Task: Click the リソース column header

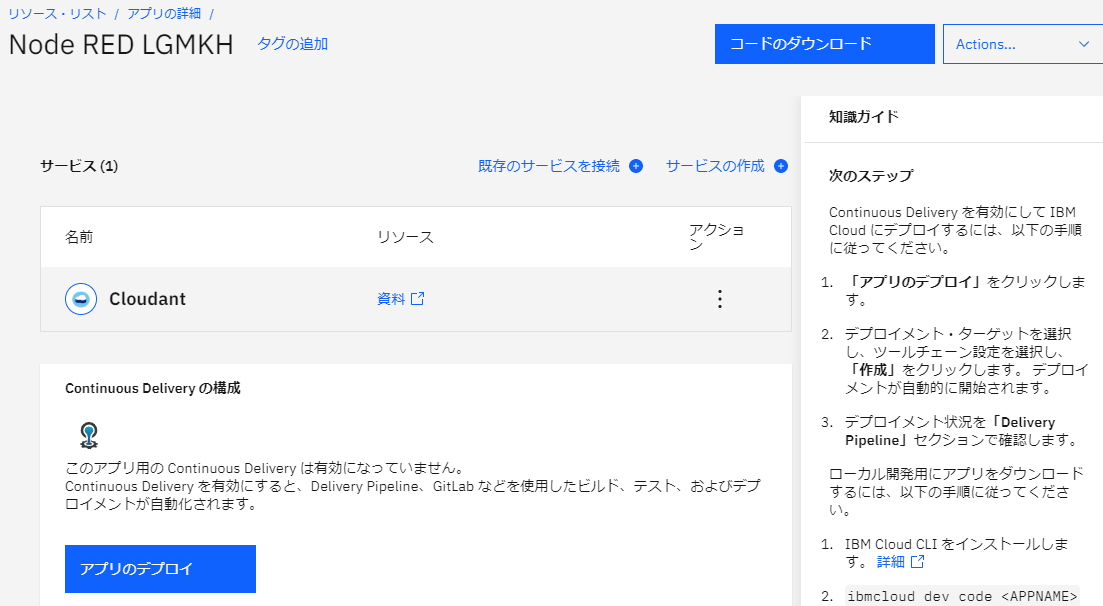Action: (x=405, y=237)
